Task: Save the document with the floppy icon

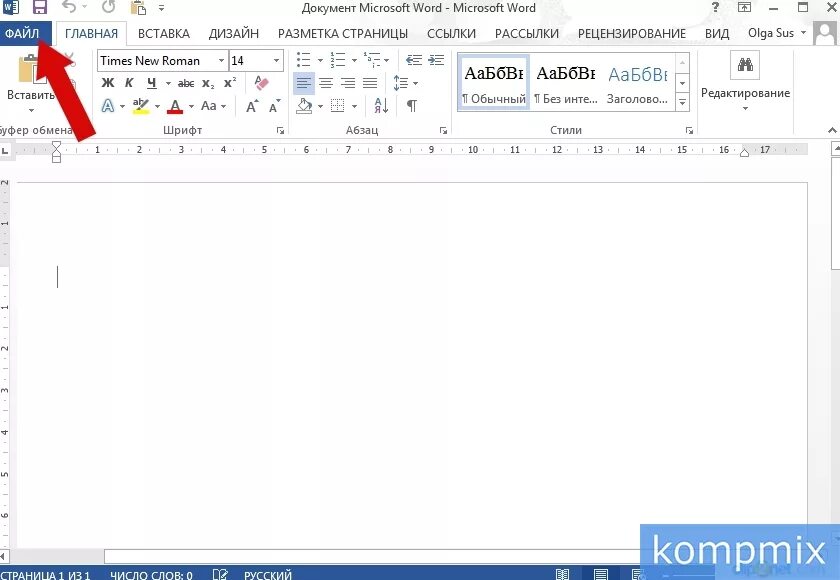Action: click(40, 7)
